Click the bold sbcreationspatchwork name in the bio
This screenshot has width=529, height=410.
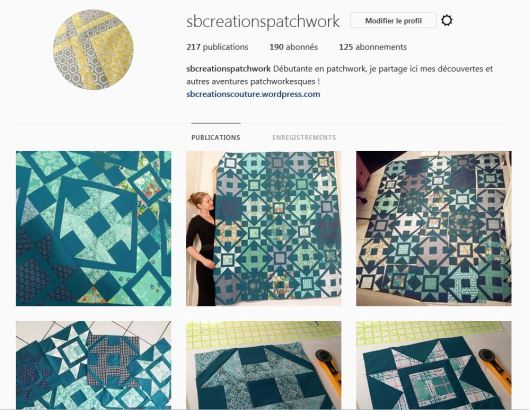point(228,69)
